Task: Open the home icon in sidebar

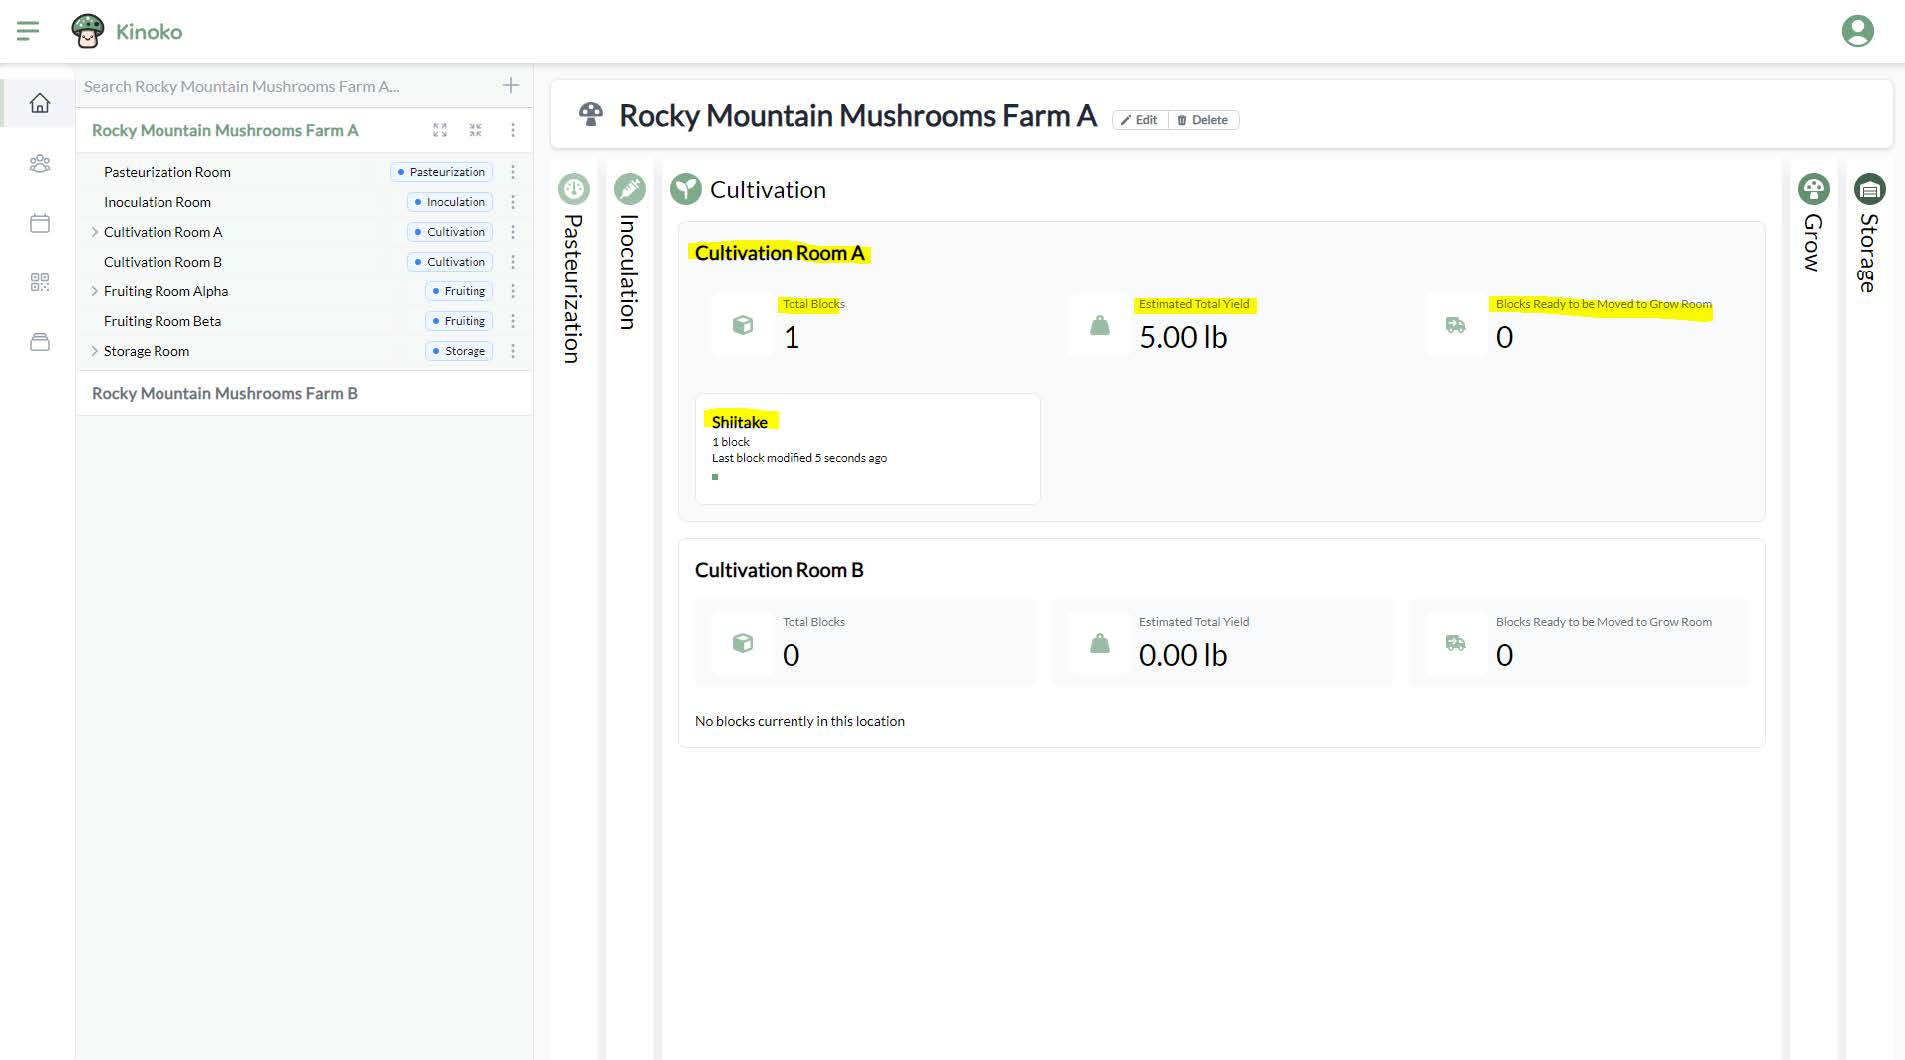Action: pyautogui.click(x=40, y=103)
